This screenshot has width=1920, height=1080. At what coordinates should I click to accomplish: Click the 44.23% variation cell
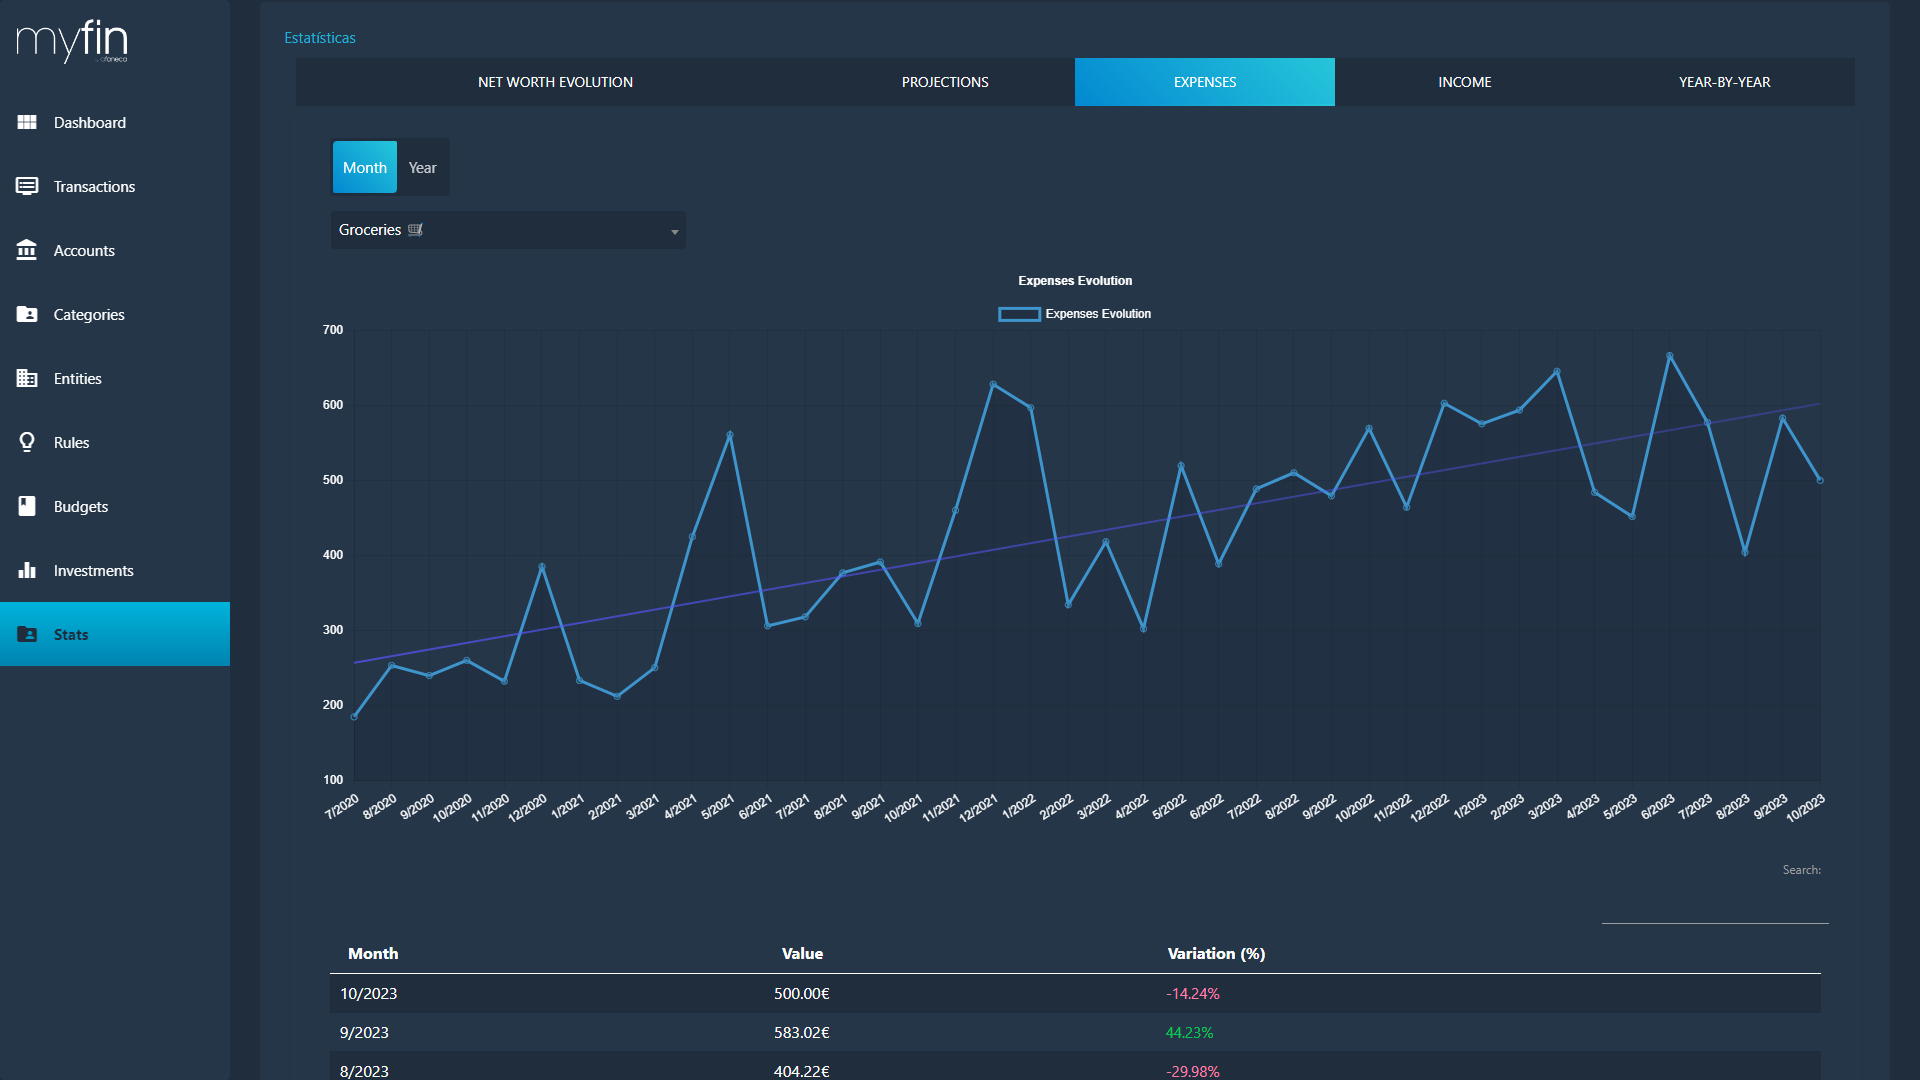(1189, 1032)
